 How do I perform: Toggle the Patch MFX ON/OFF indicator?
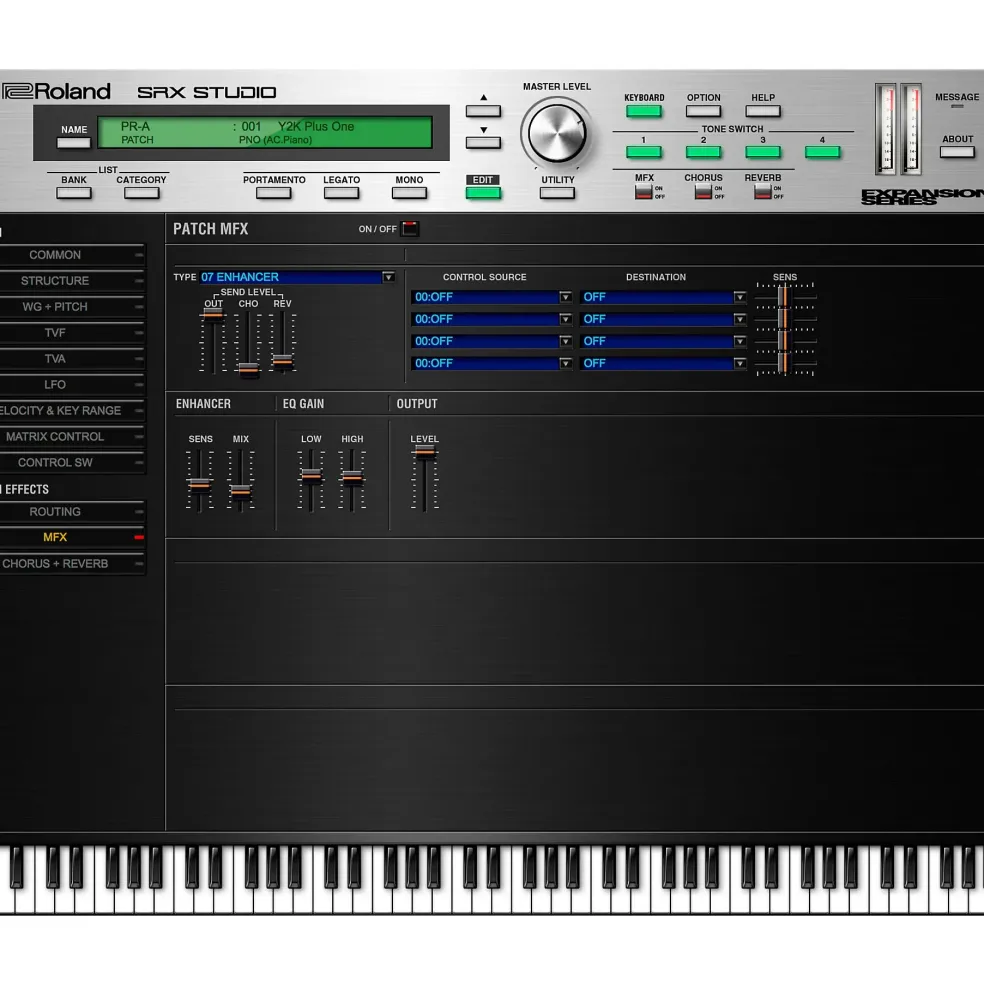(410, 229)
